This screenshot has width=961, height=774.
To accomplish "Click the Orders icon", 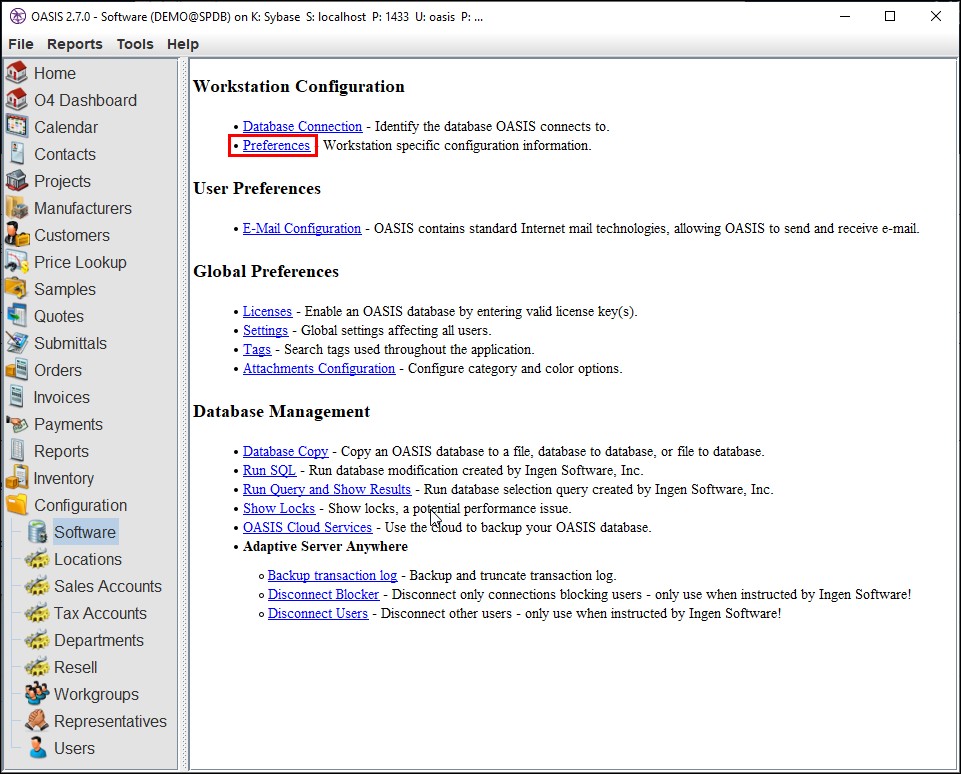I will pyautogui.click(x=17, y=370).
